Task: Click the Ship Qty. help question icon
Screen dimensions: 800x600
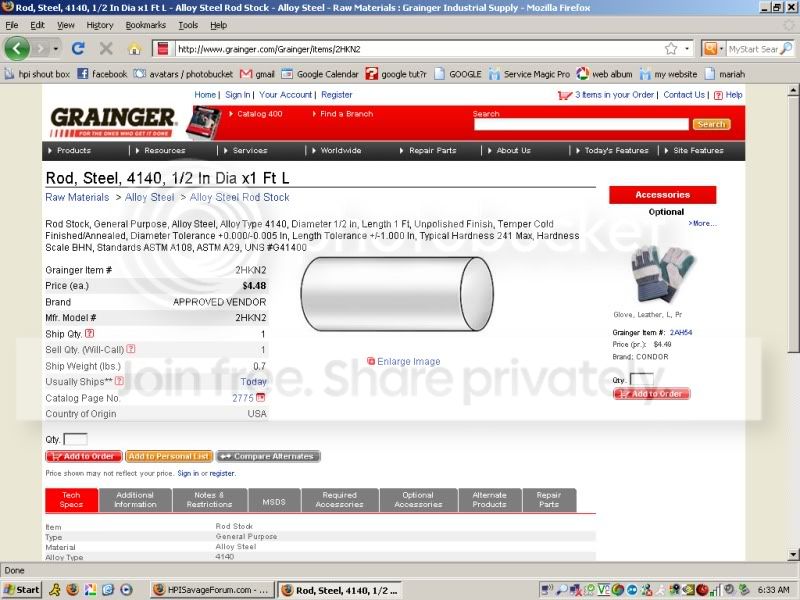Action: tap(89, 333)
